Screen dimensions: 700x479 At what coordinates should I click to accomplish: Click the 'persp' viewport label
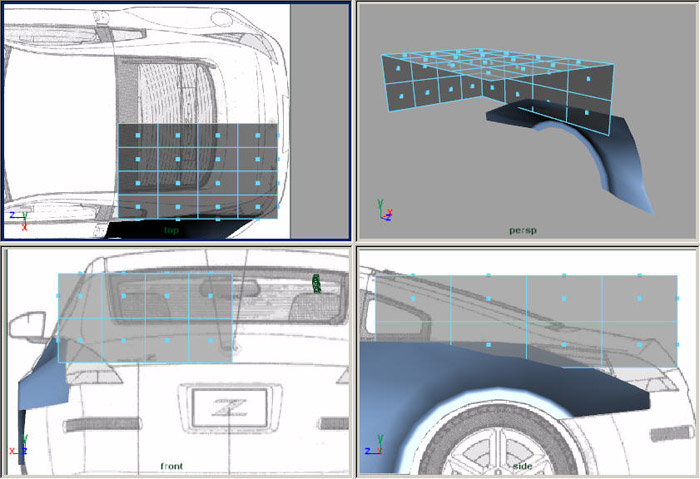(522, 230)
